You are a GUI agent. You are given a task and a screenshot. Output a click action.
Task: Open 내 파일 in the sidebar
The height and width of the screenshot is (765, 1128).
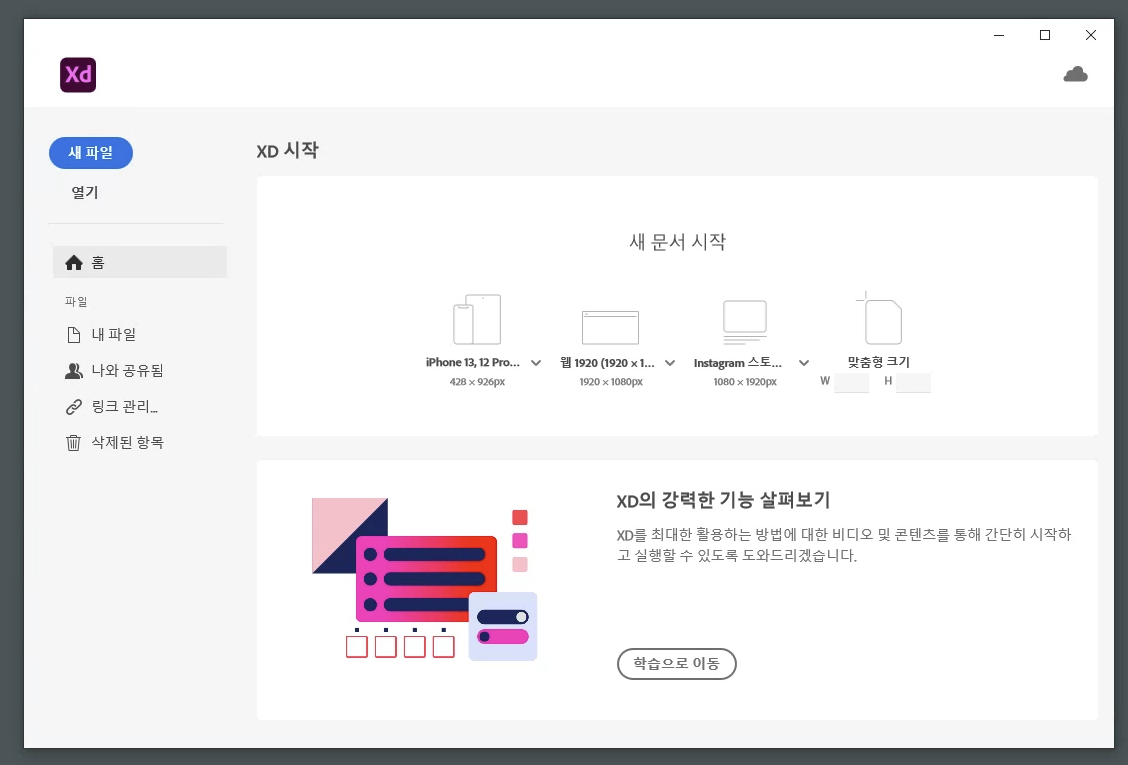(x=114, y=335)
